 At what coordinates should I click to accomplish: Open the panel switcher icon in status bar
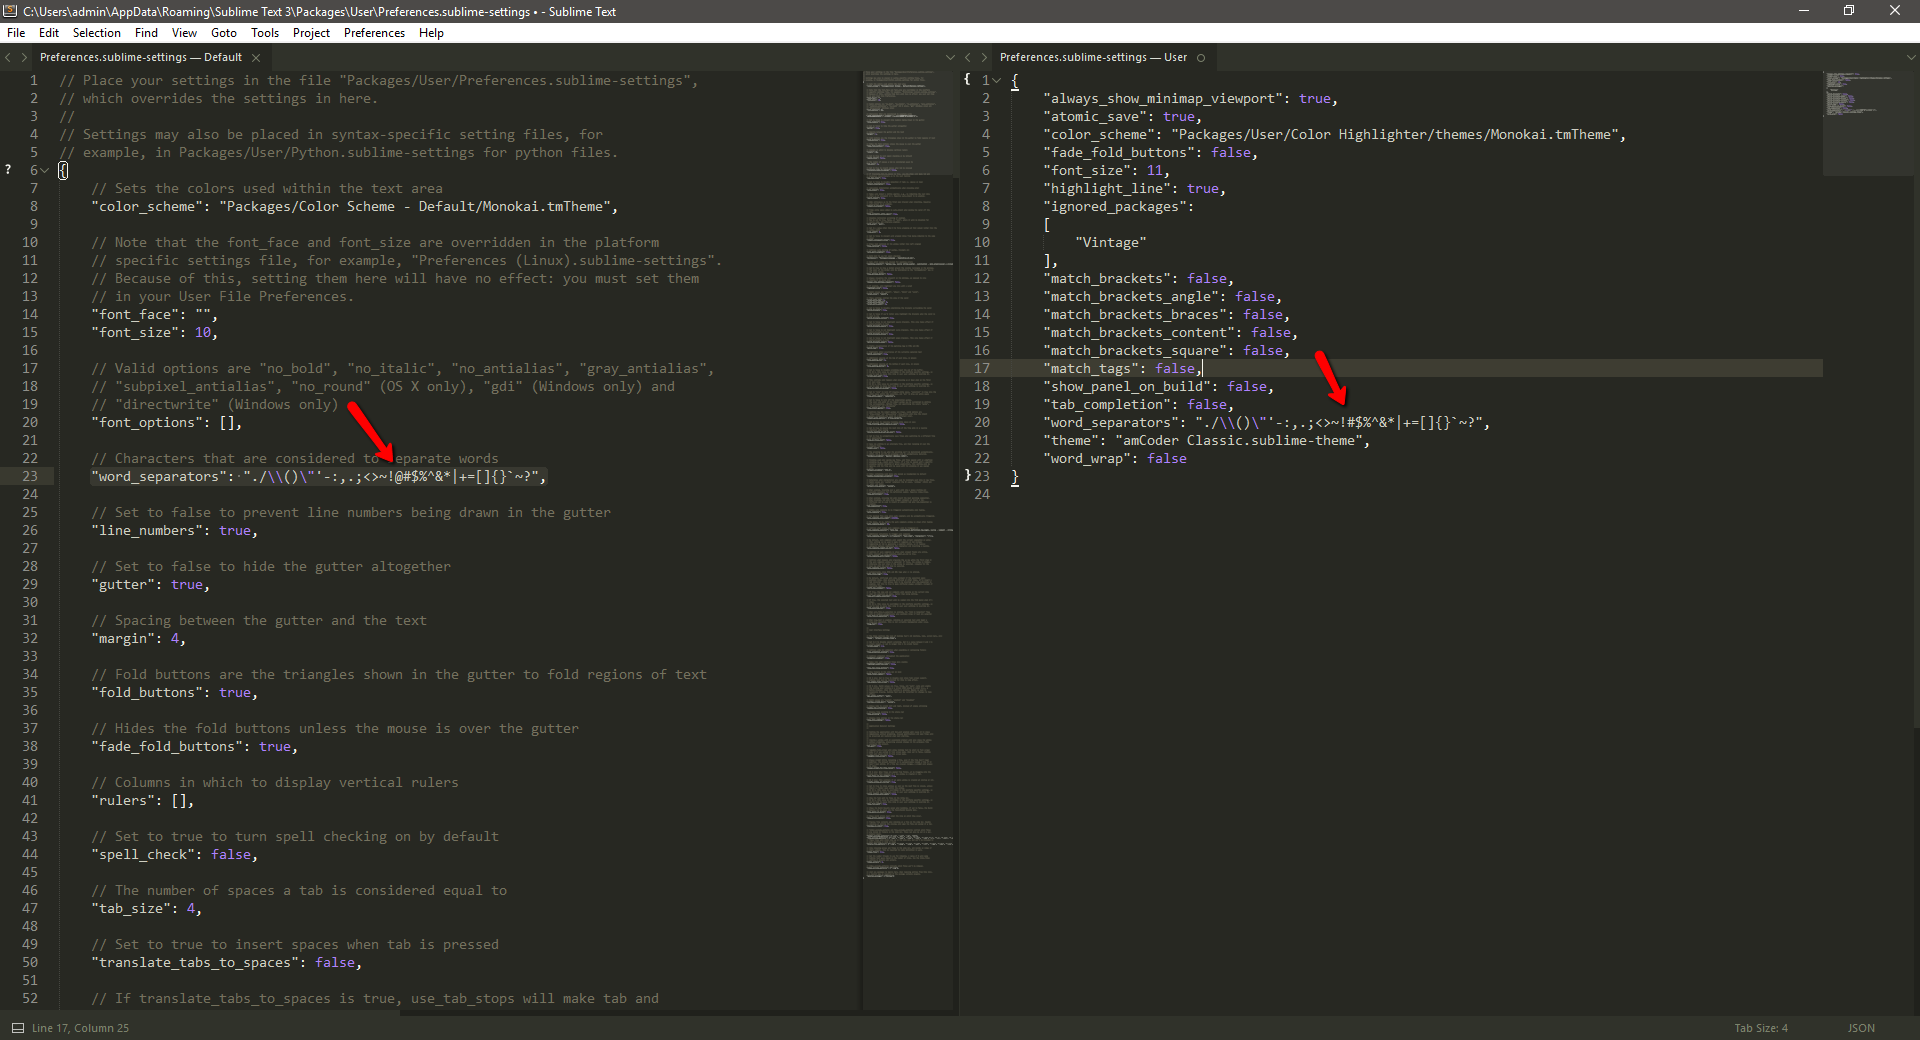click(x=17, y=1028)
